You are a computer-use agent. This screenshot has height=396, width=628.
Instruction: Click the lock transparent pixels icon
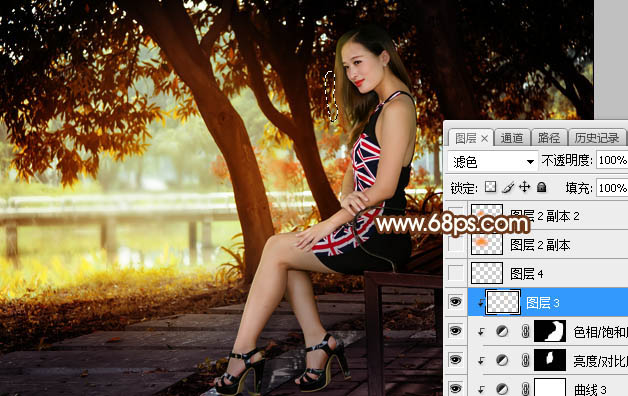pyautogui.click(x=490, y=187)
